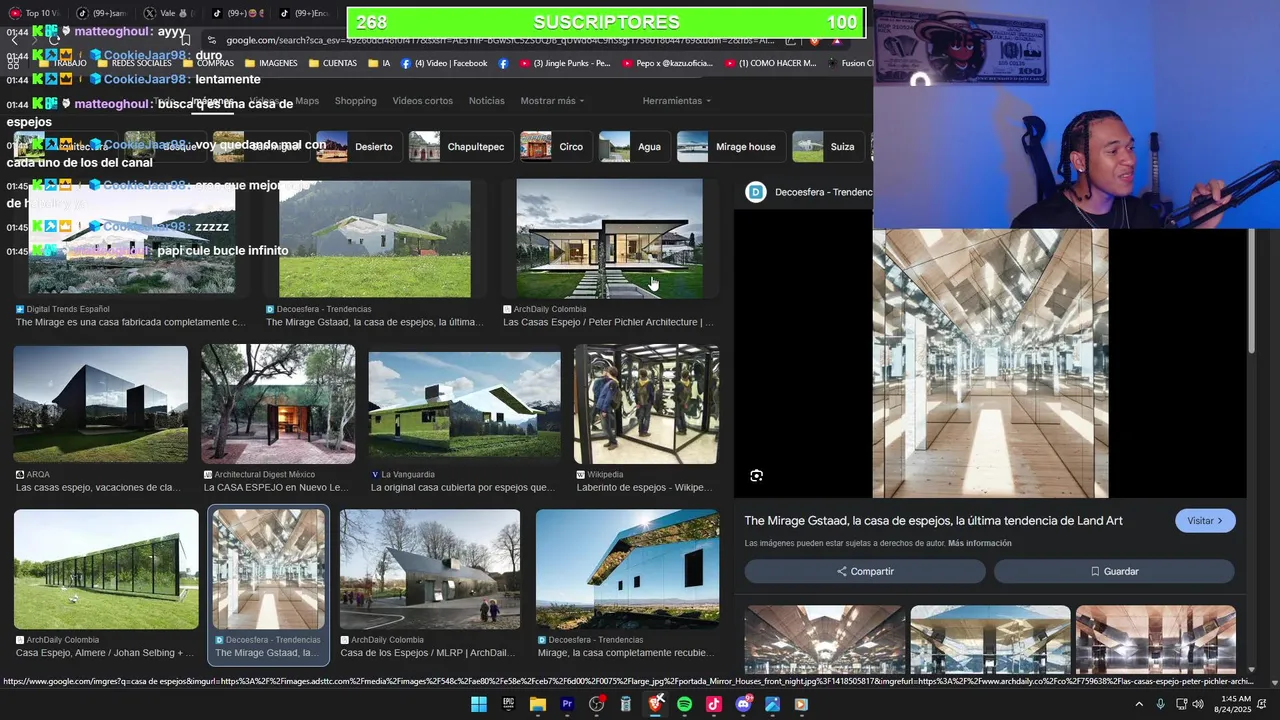Switch to the Shopping search tab
Image resolution: width=1280 pixels, height=720 pixels.
(356, 101)
